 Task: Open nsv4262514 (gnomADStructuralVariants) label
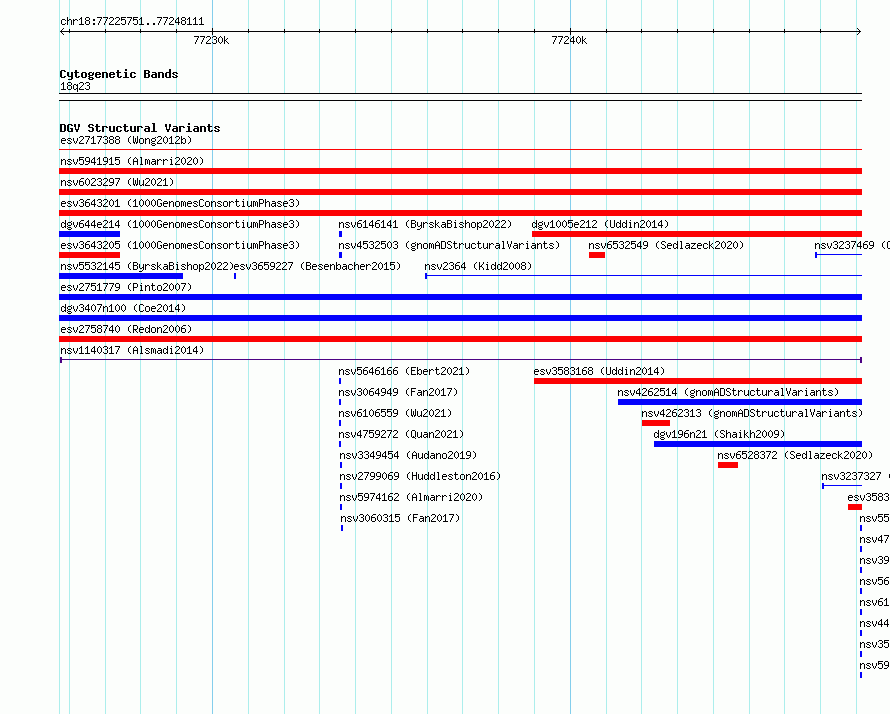pyautogui.click(x=728, y=392)
